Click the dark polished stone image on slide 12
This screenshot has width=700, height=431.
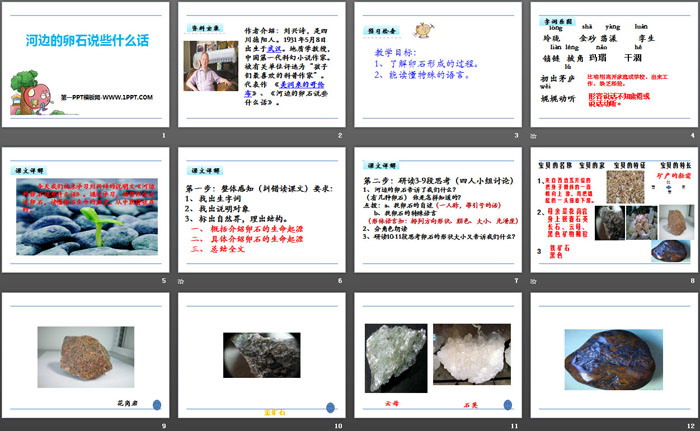612,359
